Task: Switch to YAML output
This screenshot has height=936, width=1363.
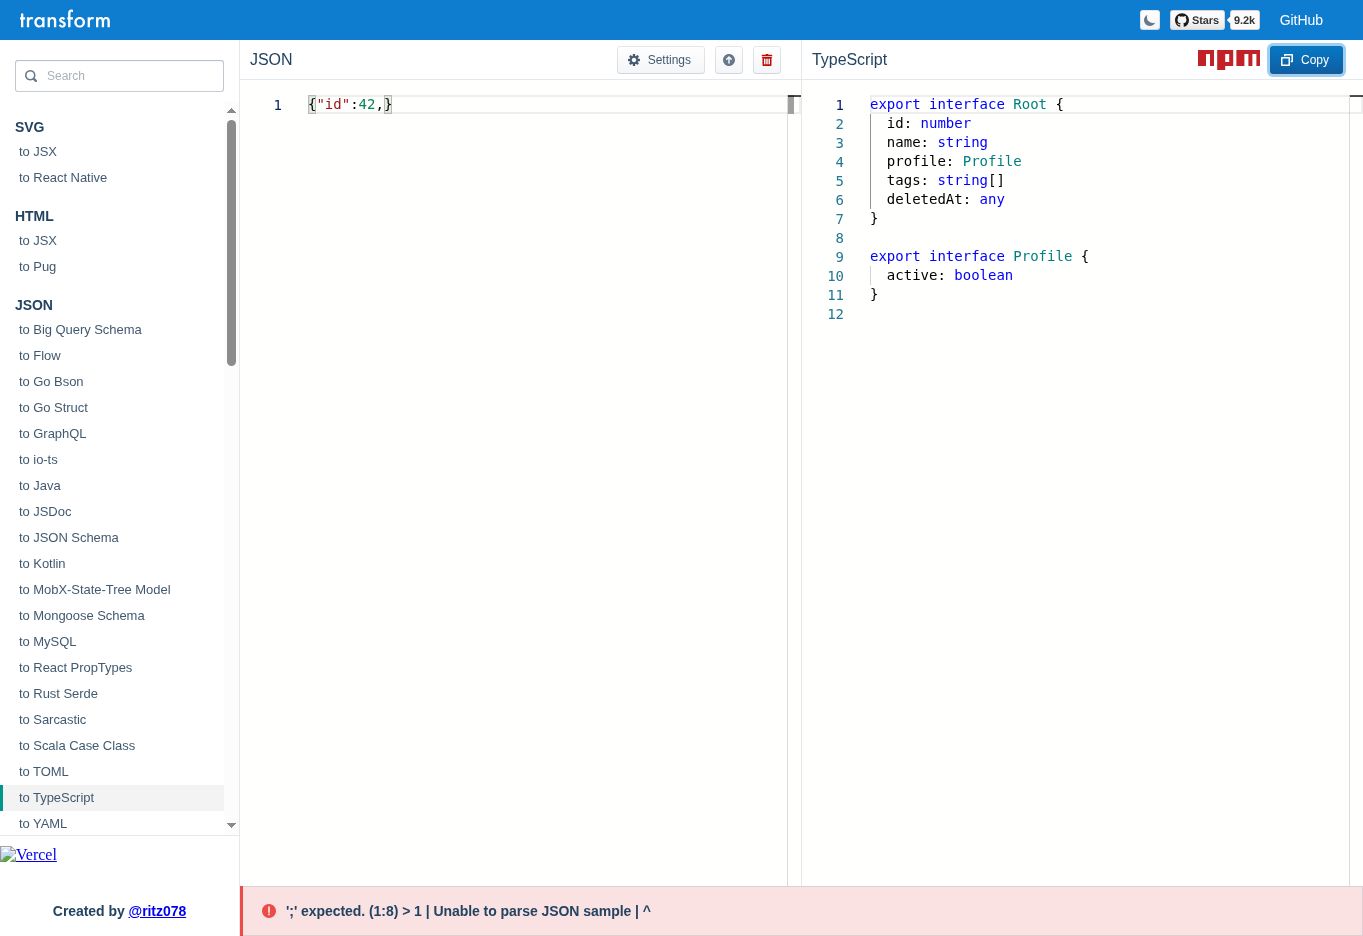Action: coord(43,824)
